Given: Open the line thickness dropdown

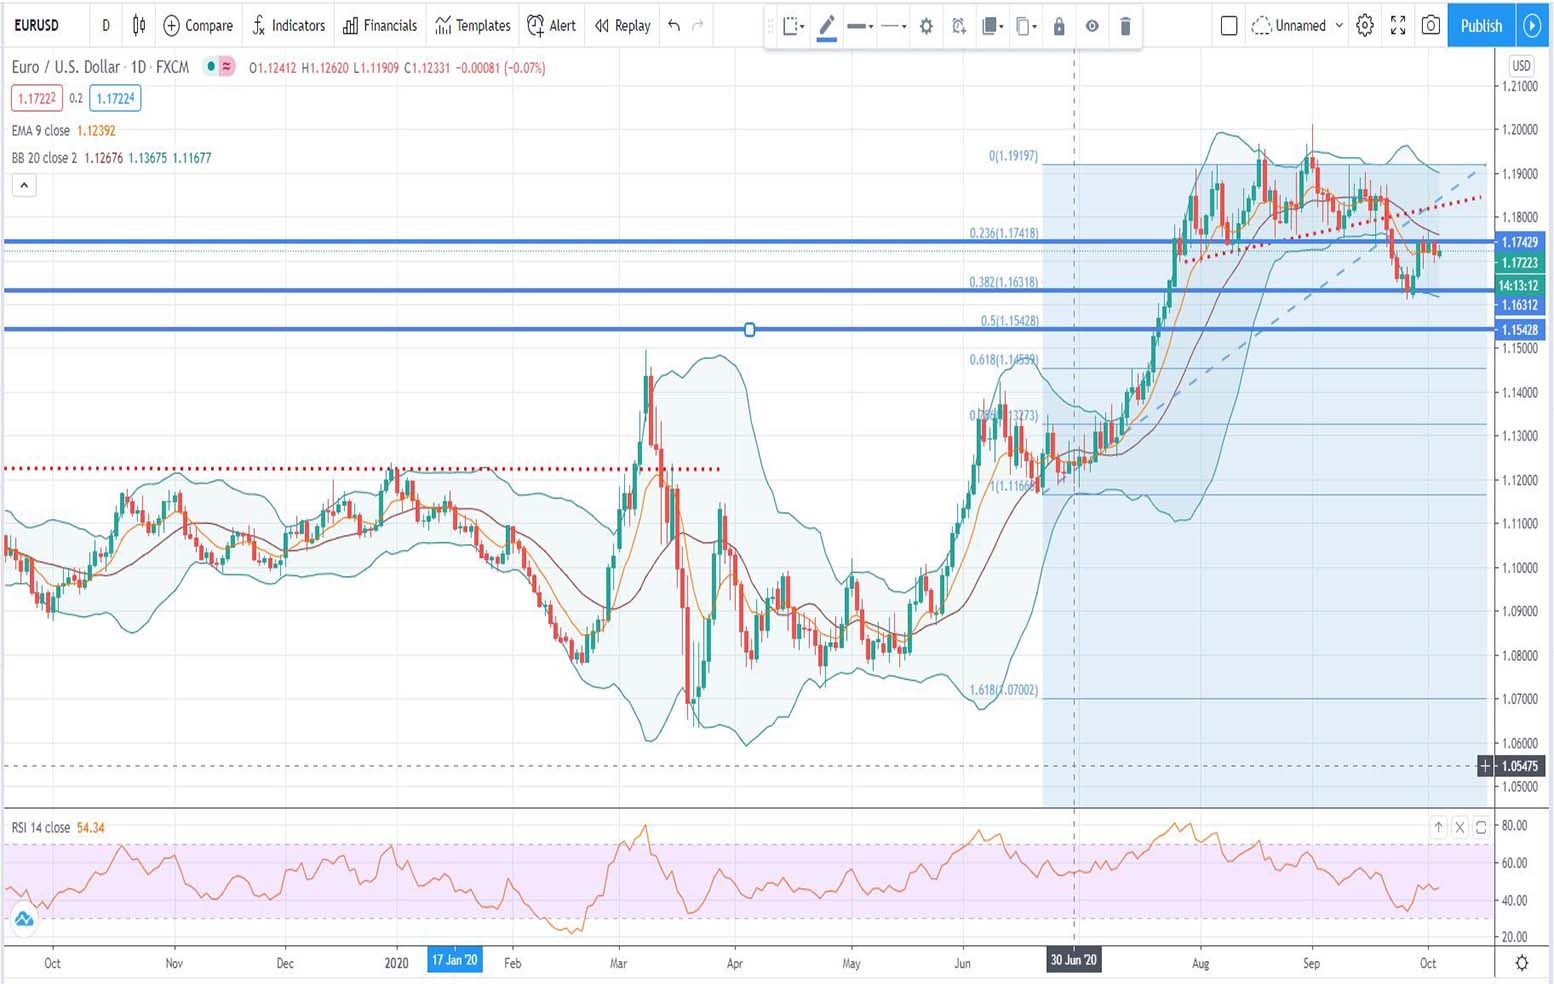Looking at the screenshot, I should (860, 27).
